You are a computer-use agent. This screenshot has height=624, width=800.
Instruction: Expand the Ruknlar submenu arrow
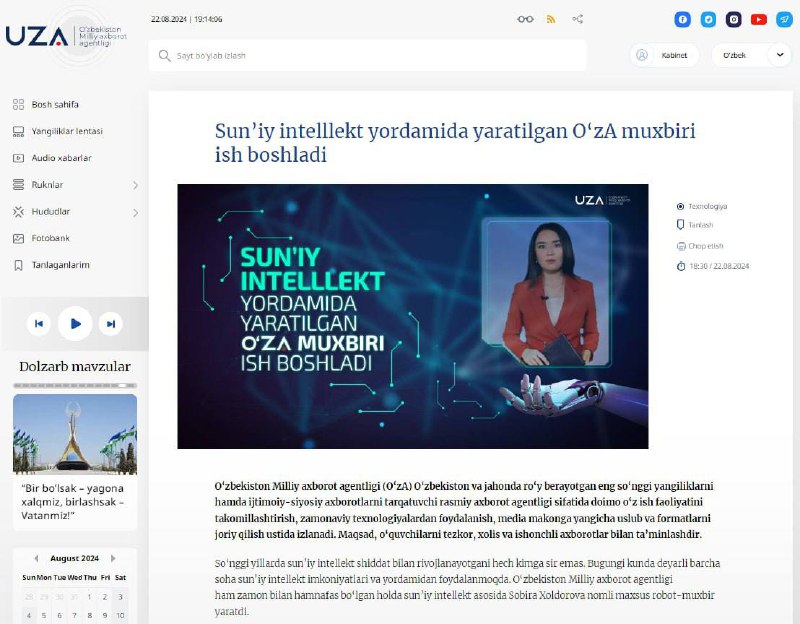click(x=135, y=185)
